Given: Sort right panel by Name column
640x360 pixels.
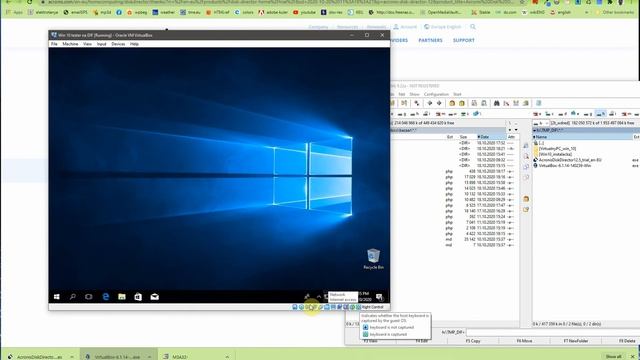Looking at the screenshot, I should coord(583,137).
